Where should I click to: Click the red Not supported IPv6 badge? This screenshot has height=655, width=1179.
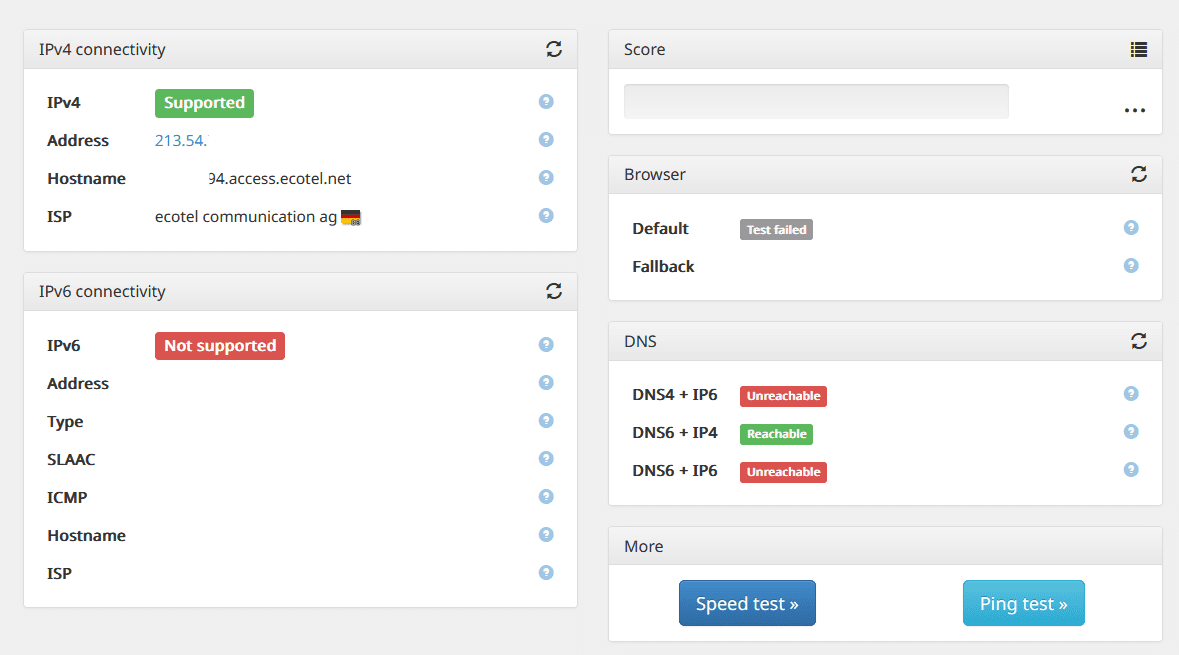pyautogui.click(x=220, y=346)
